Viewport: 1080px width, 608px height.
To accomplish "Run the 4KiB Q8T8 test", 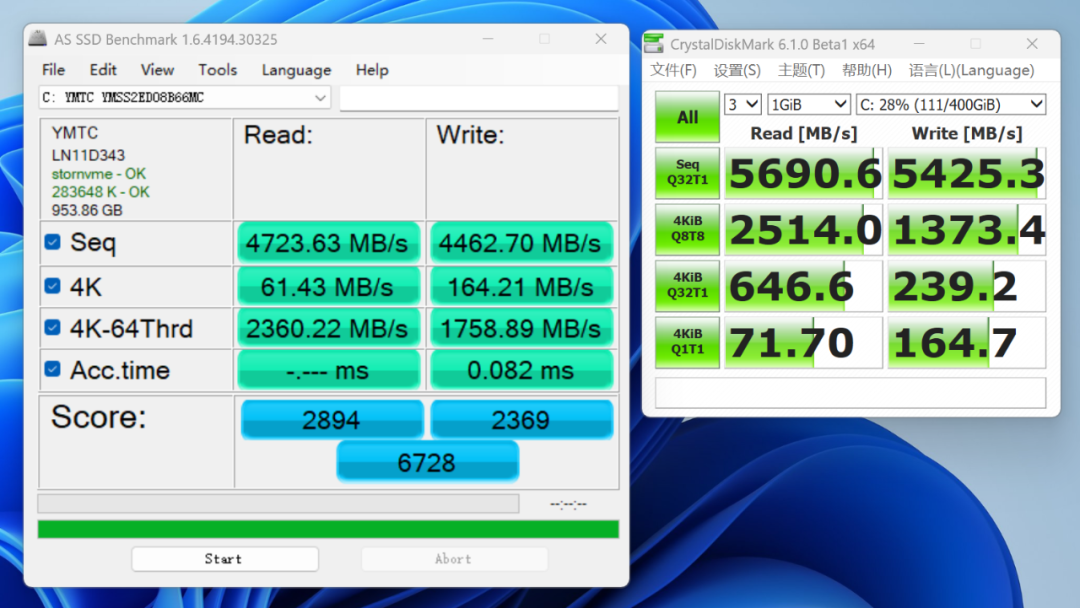I will coord(687,229).
